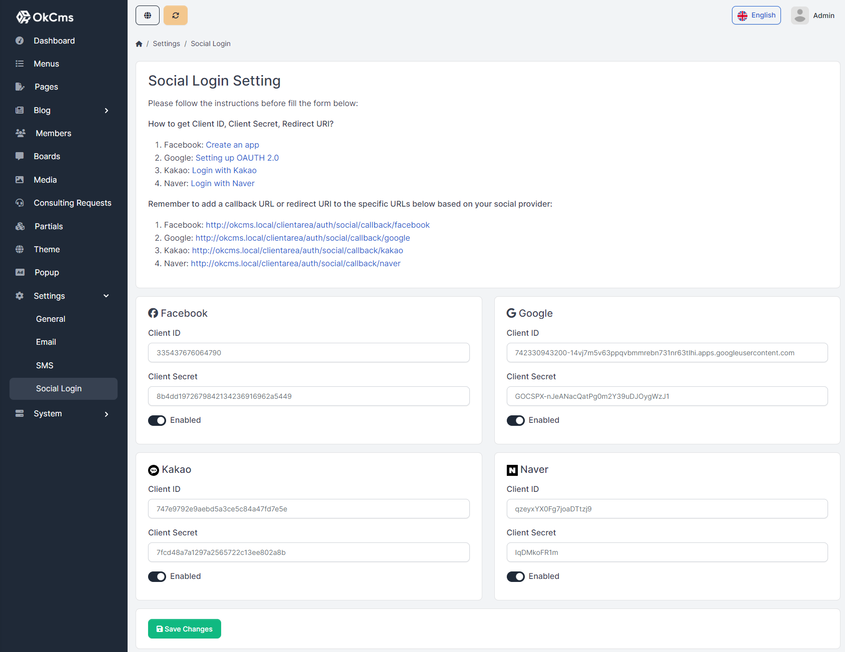The width and height of the screenshot is (845, 652).
Task: Click the Dashboard gauge icon in sidebar
Action: tap(20, 41)
